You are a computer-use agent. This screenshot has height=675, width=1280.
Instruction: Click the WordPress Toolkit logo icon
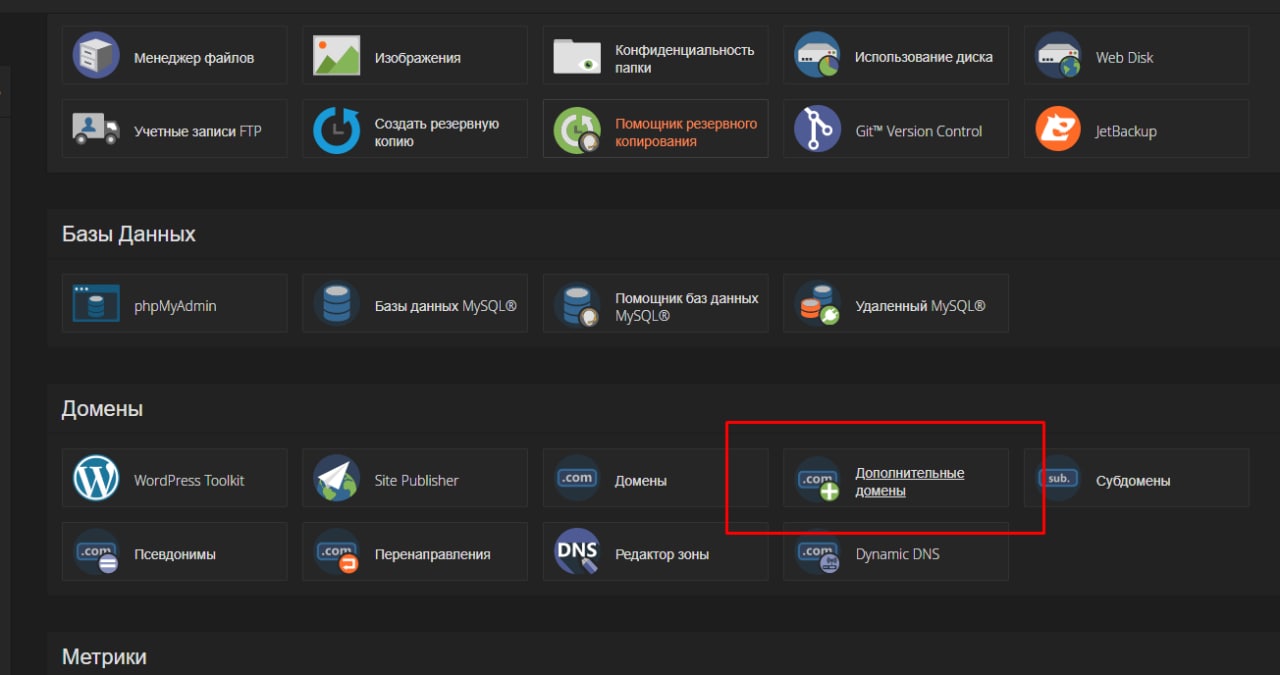click(x=96, y=479)
